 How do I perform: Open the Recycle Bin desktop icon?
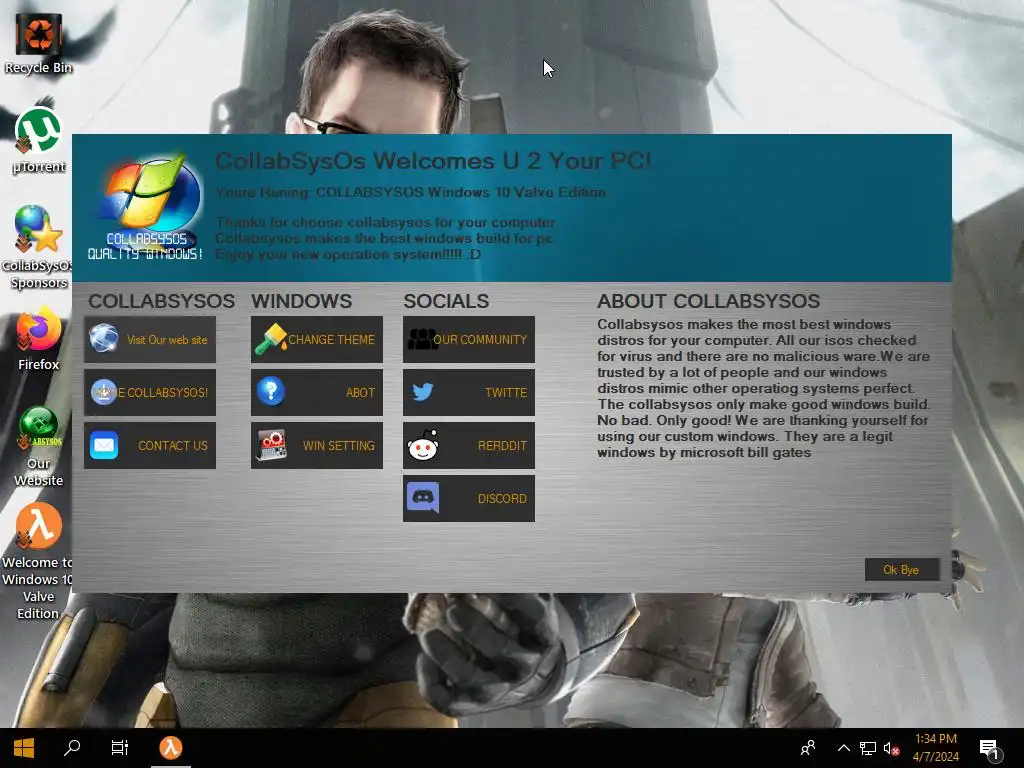coord(39,43)
